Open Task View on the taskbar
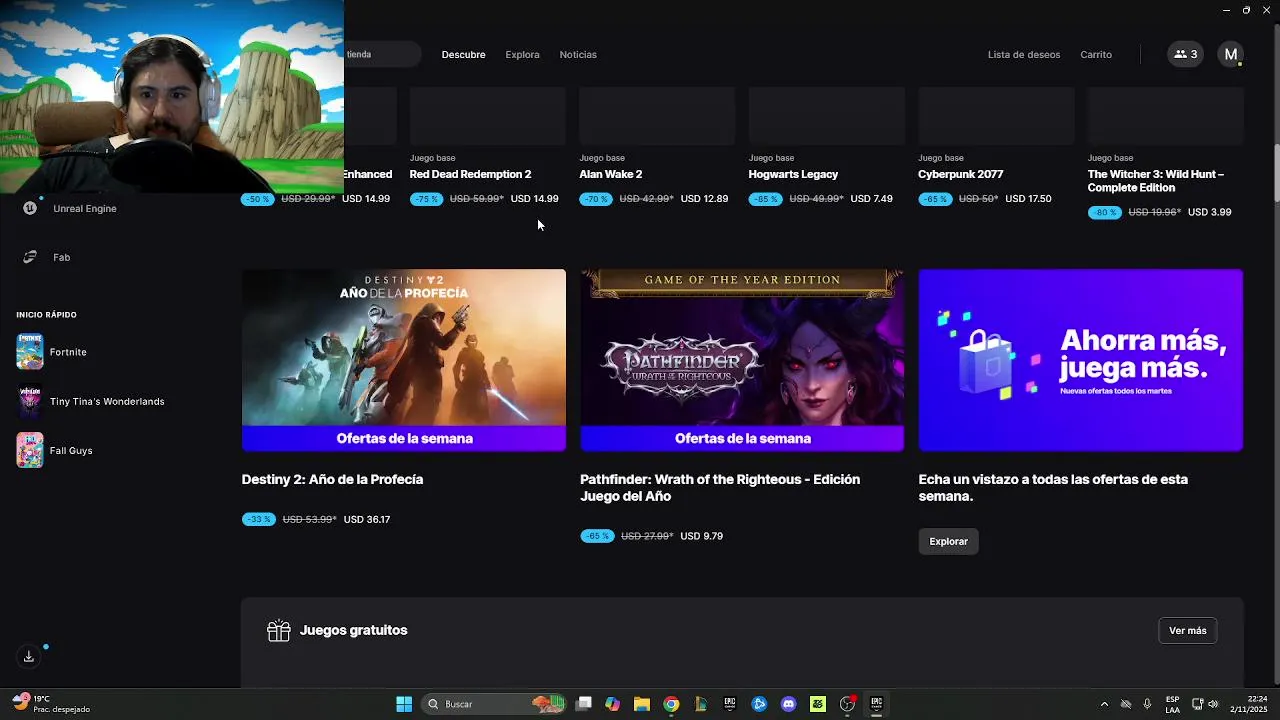This screenshot has width=1280, height=720. [584, 704]
